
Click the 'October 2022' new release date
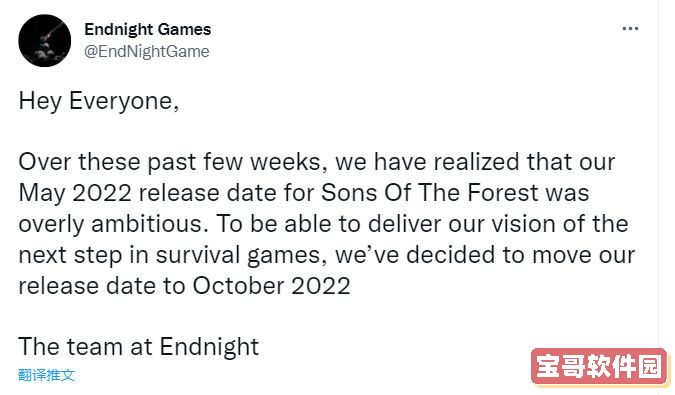[271, 286]
